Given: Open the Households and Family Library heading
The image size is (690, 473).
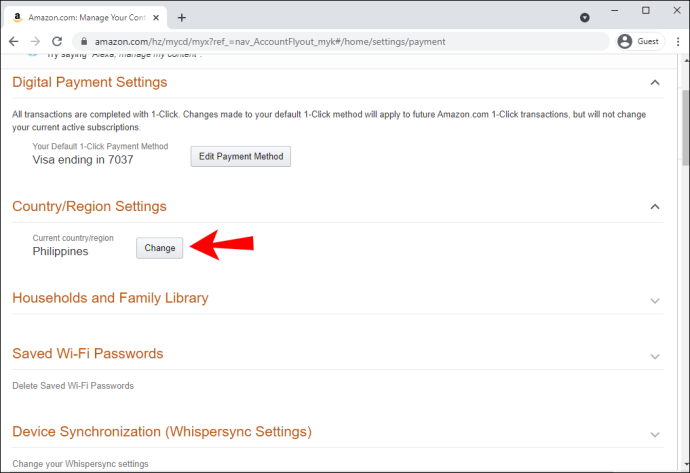Looking at the screenshot, I should (110, 298).
